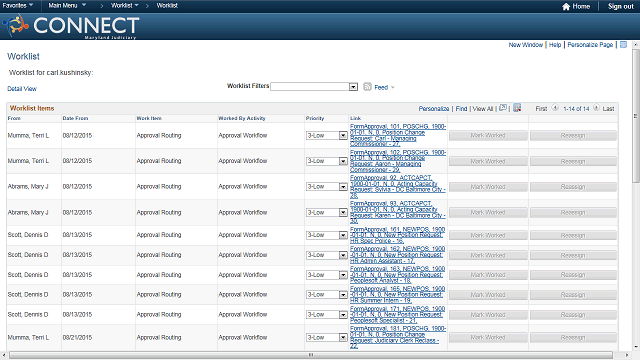Image resolution: width=640 pixels, height=360 pixels.
Task: Click Mark Worked for FormApproval 92 row
Action: click(488, 187)
